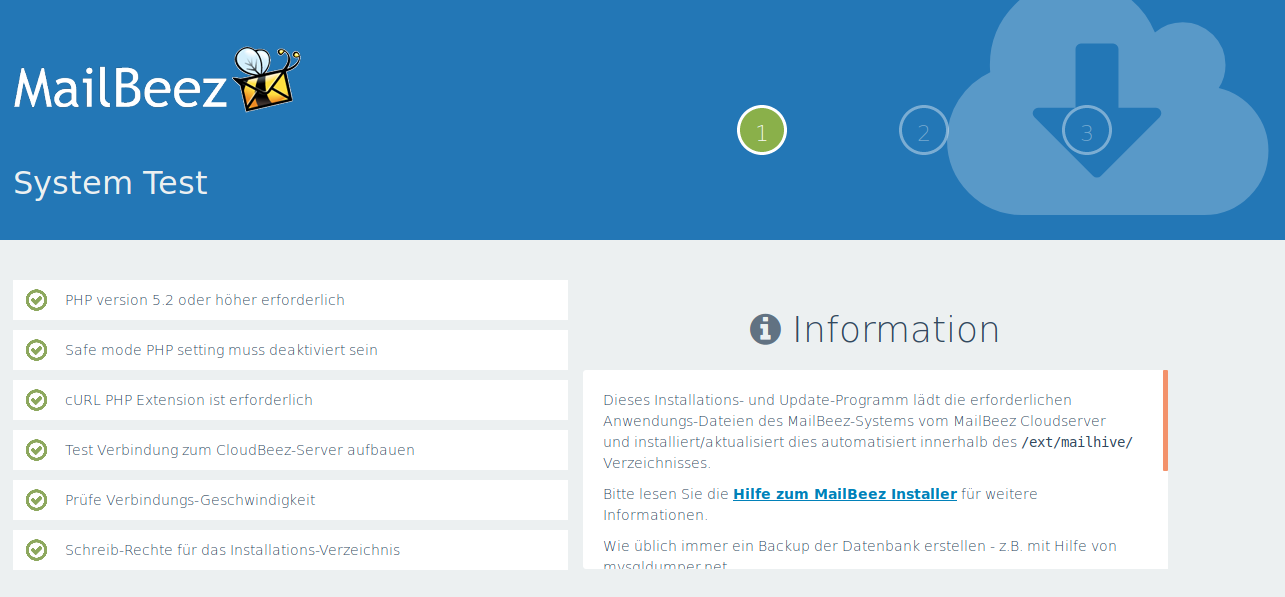The width and height of the screenshot is (1285, 597).
Task: Click the orange scrollbar in the Information box
Action: pyautogui.click(x=1165, y=420)
